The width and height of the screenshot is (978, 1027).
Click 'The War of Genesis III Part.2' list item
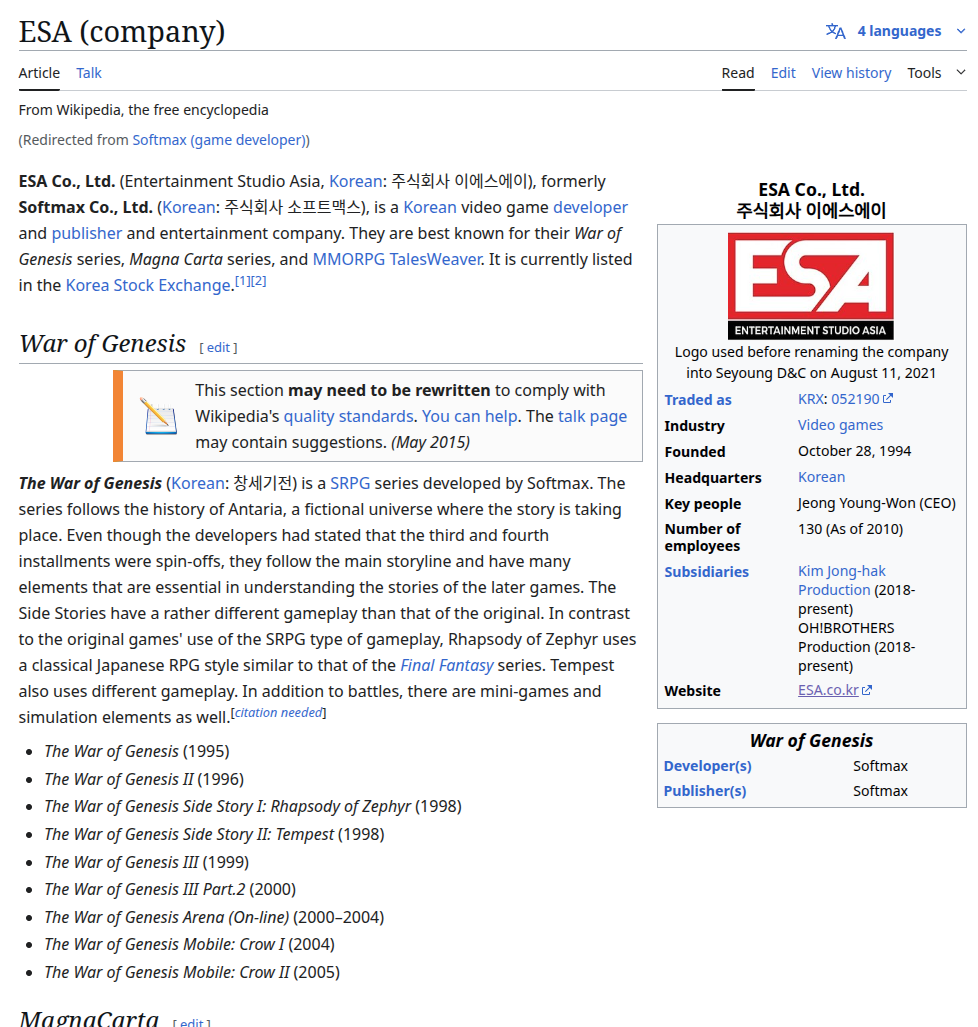170,889
